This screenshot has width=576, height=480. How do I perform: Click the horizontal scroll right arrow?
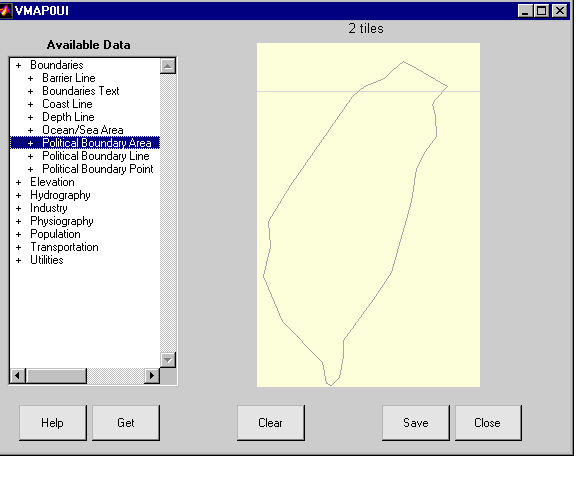coord(152,376)
